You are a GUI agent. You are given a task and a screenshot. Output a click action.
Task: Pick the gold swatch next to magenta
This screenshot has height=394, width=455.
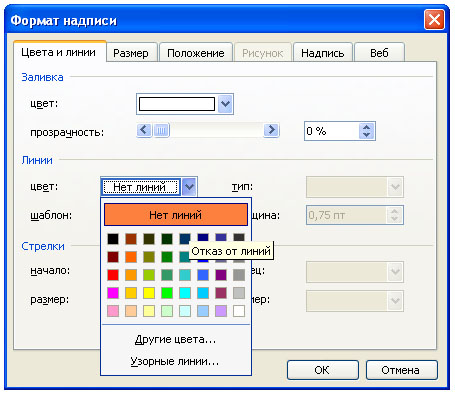pos(131,293)
